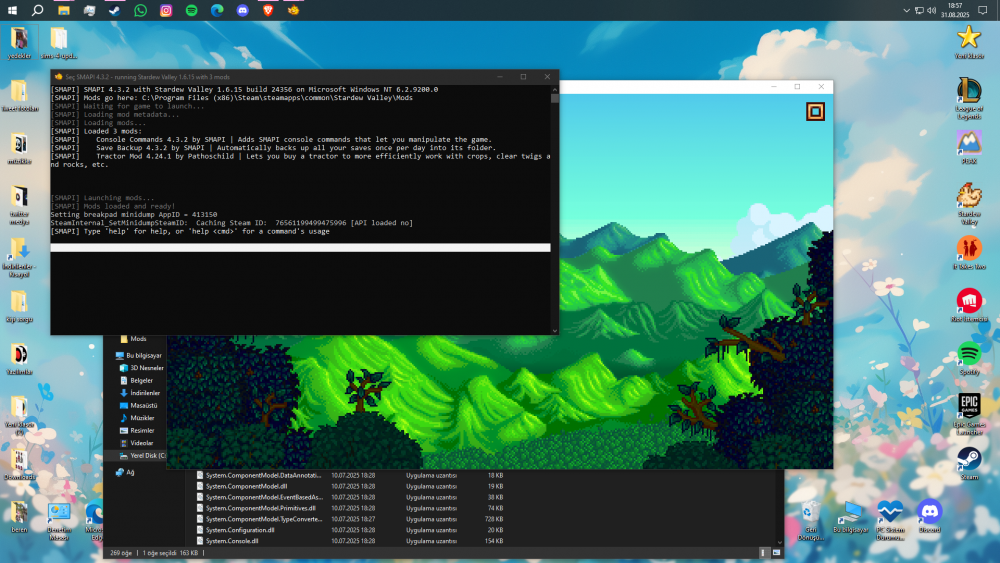Select Videolar in Explorer sidebar

(x=136, y=442)
